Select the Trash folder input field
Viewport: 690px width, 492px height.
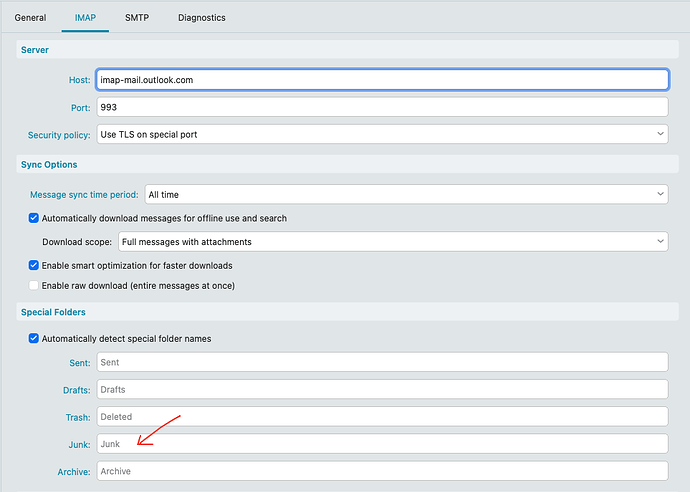click(381, 416)
